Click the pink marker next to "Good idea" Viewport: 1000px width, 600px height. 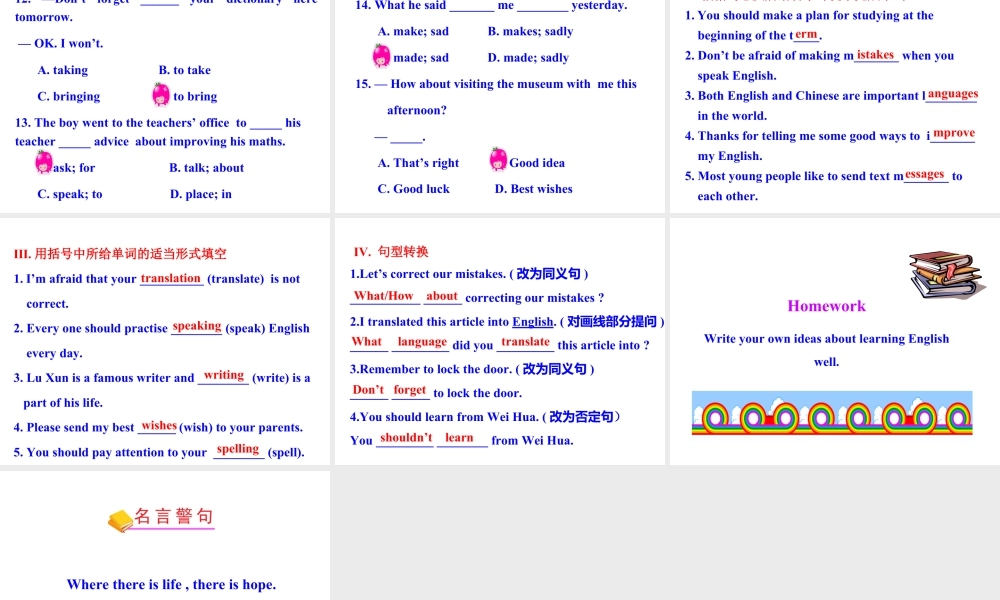click(498, 160)
